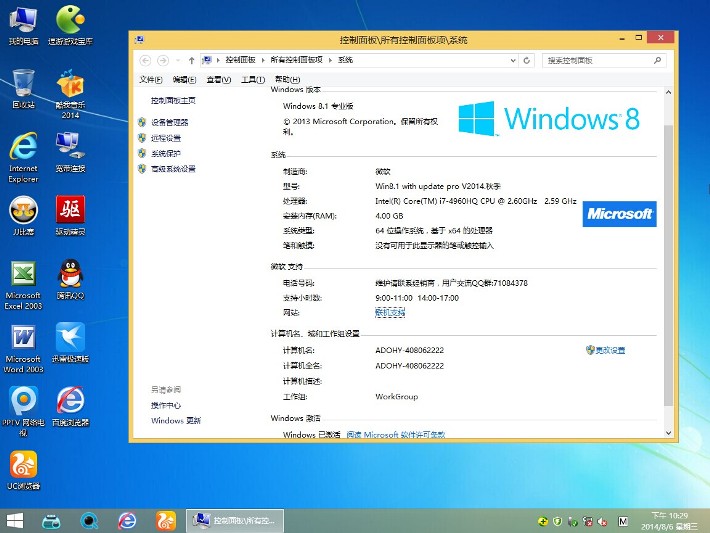Select the 4.00 GB RAM value
Viewport: 710px width, 533px height.
(x=389, y=216)
